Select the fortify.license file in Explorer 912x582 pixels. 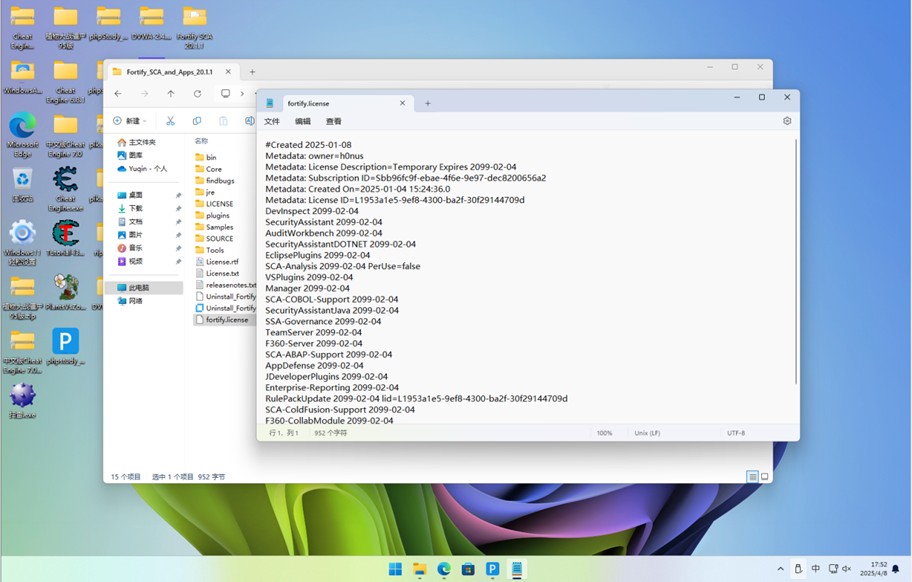[225, 320]
